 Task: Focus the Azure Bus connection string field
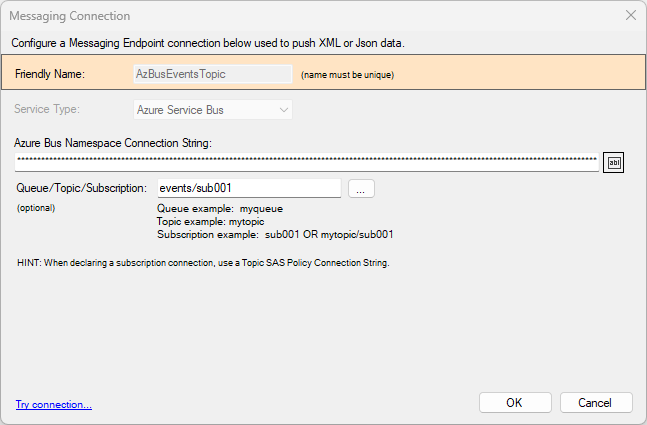(307, 162)
